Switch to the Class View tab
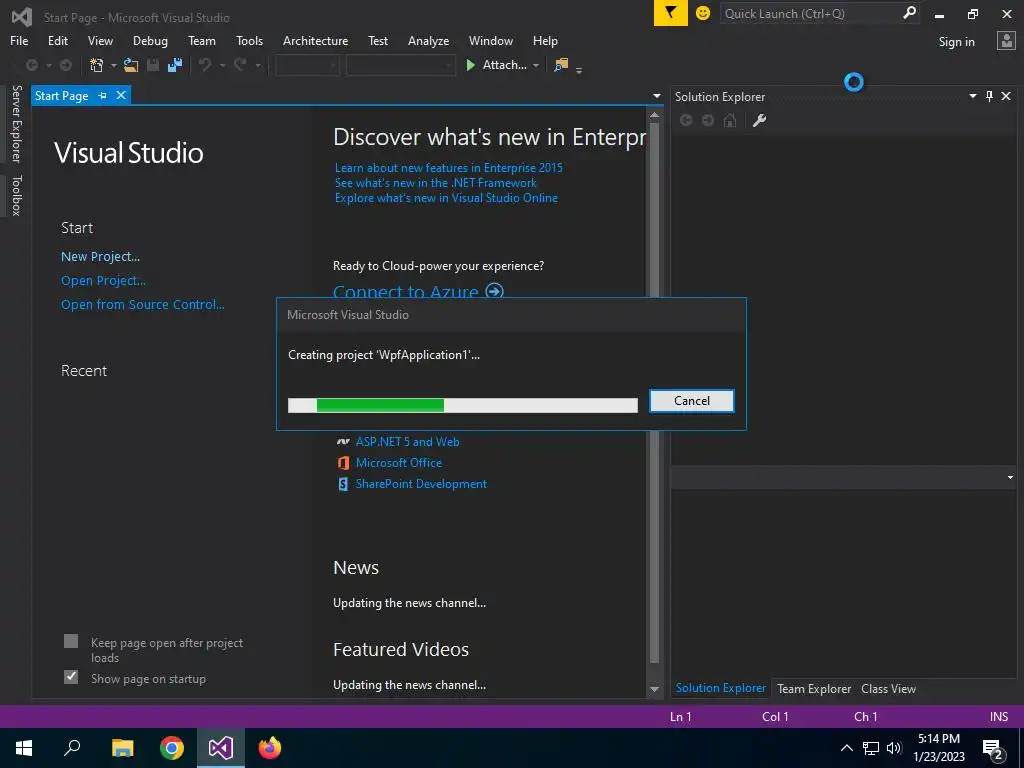1024x768 pixels. click(x=888, y=688)
